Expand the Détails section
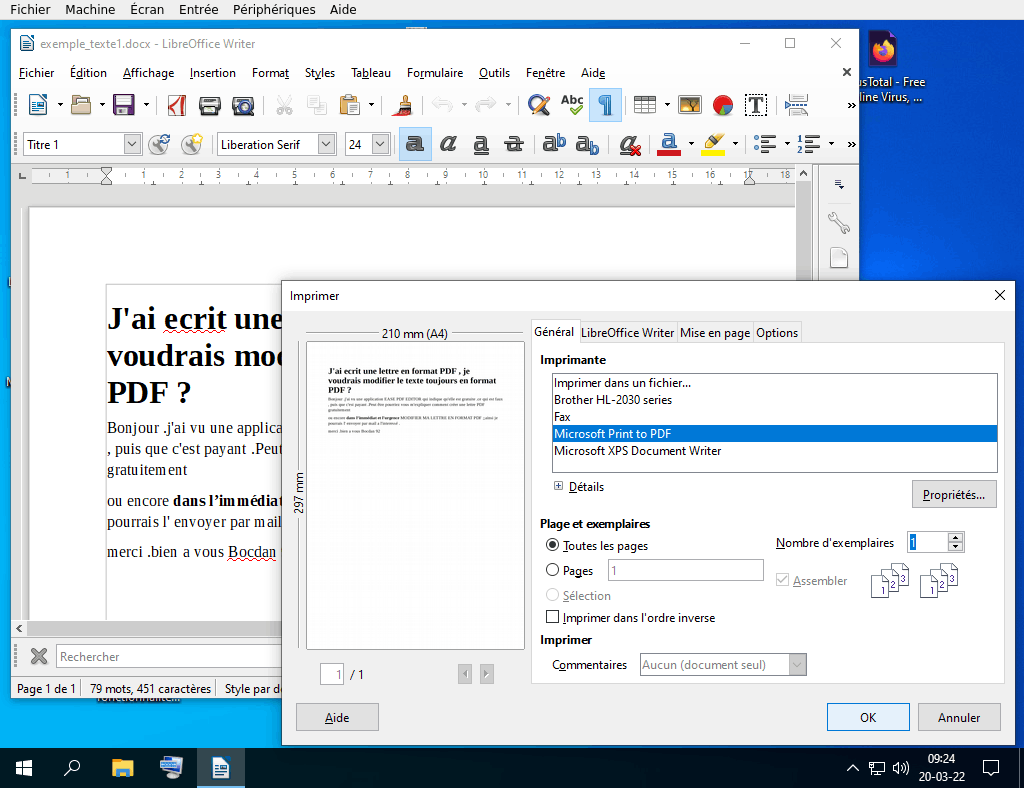Image resolution: width=1024 pixels, height=788 pixels. [x=558, y=486]
